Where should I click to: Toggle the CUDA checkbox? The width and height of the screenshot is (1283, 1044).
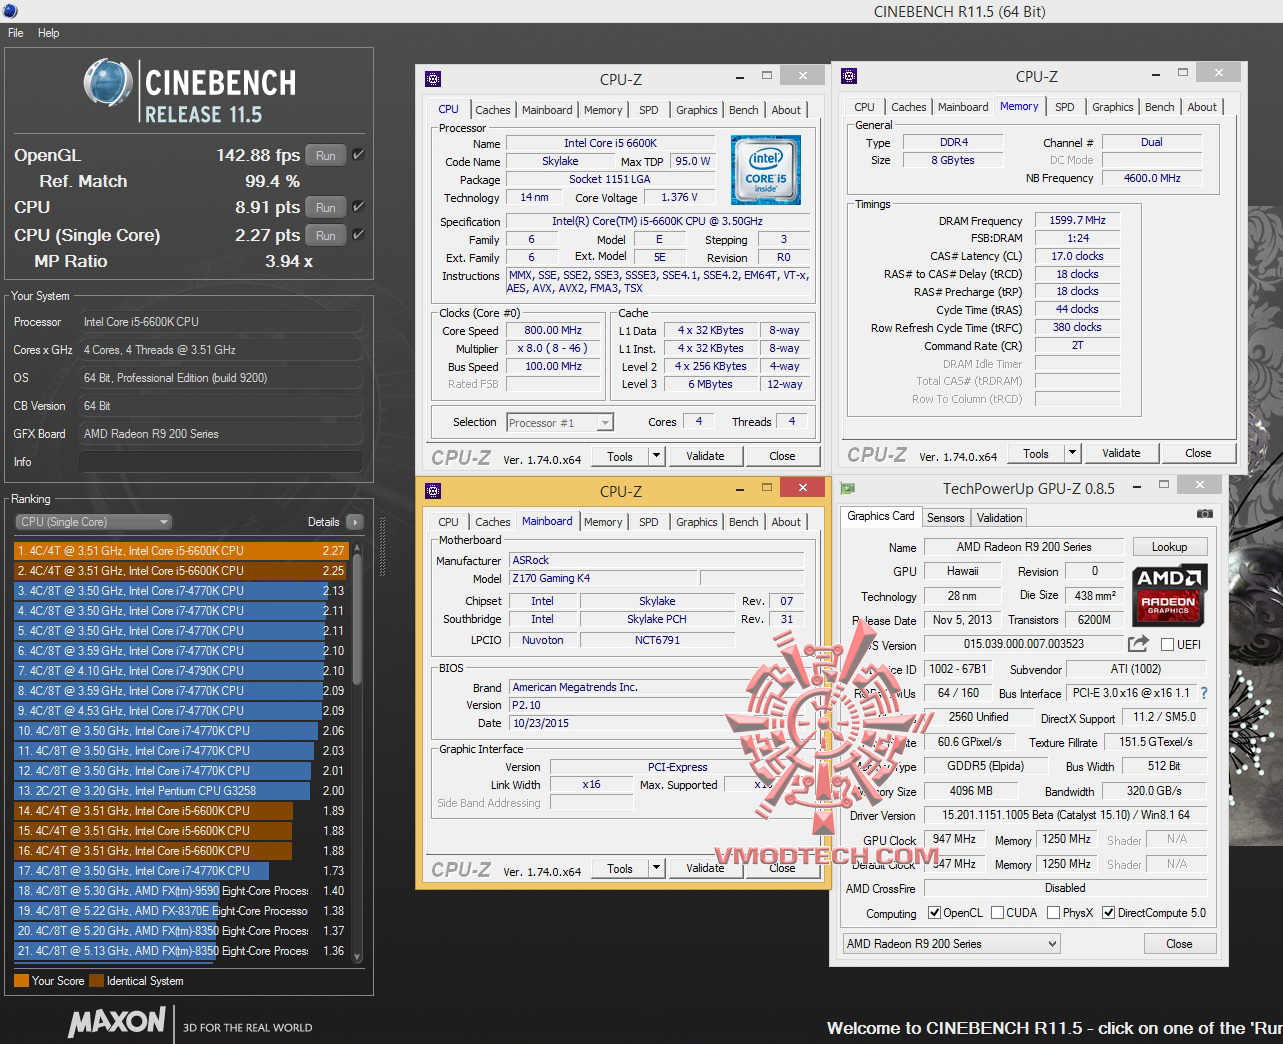pyautogui.click(x=997, y=913)
